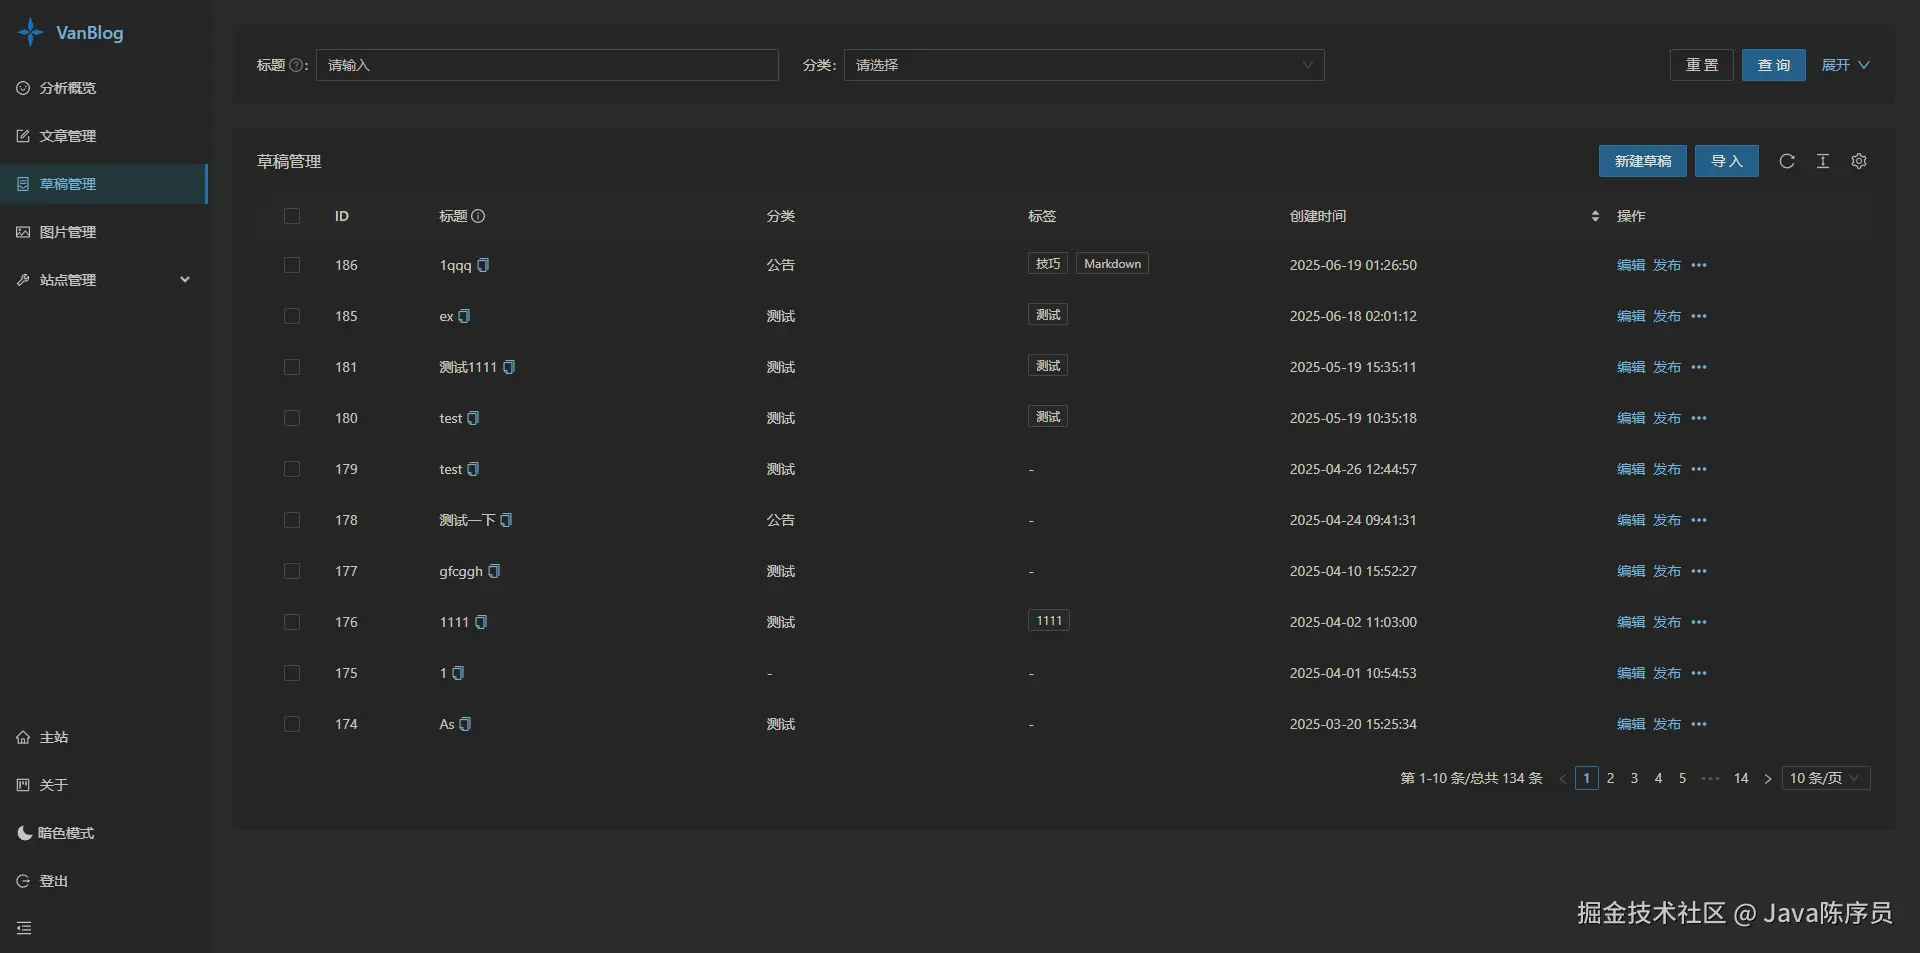Open more actions for draft 178
This screenshot has height=953, width=1920.
click(1699, 520)
